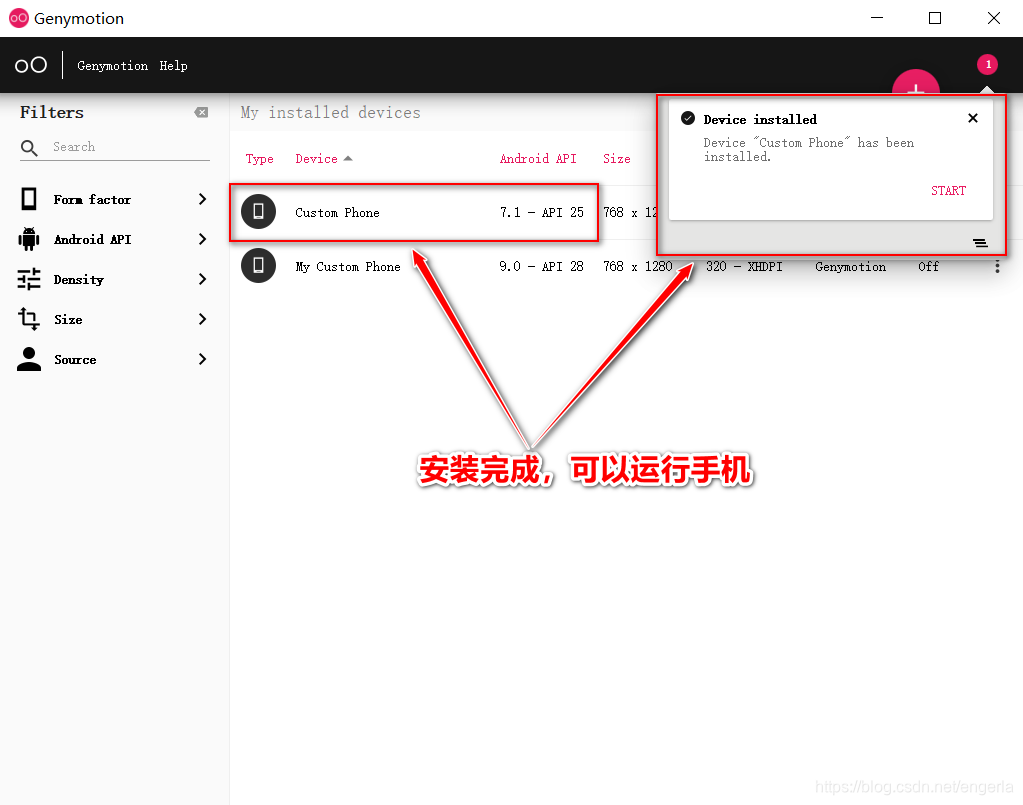Click the 320 - XHDPI density cell
Screen dimensions: 1023x805
pyautogui.click(x=744, y=267)
